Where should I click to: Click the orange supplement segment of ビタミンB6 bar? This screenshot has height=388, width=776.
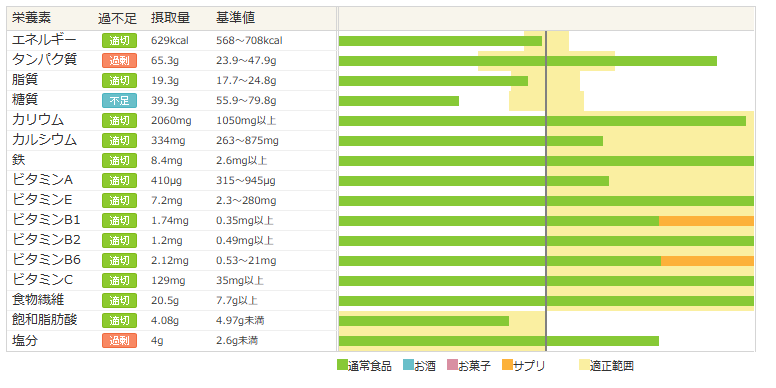(707, 261)
